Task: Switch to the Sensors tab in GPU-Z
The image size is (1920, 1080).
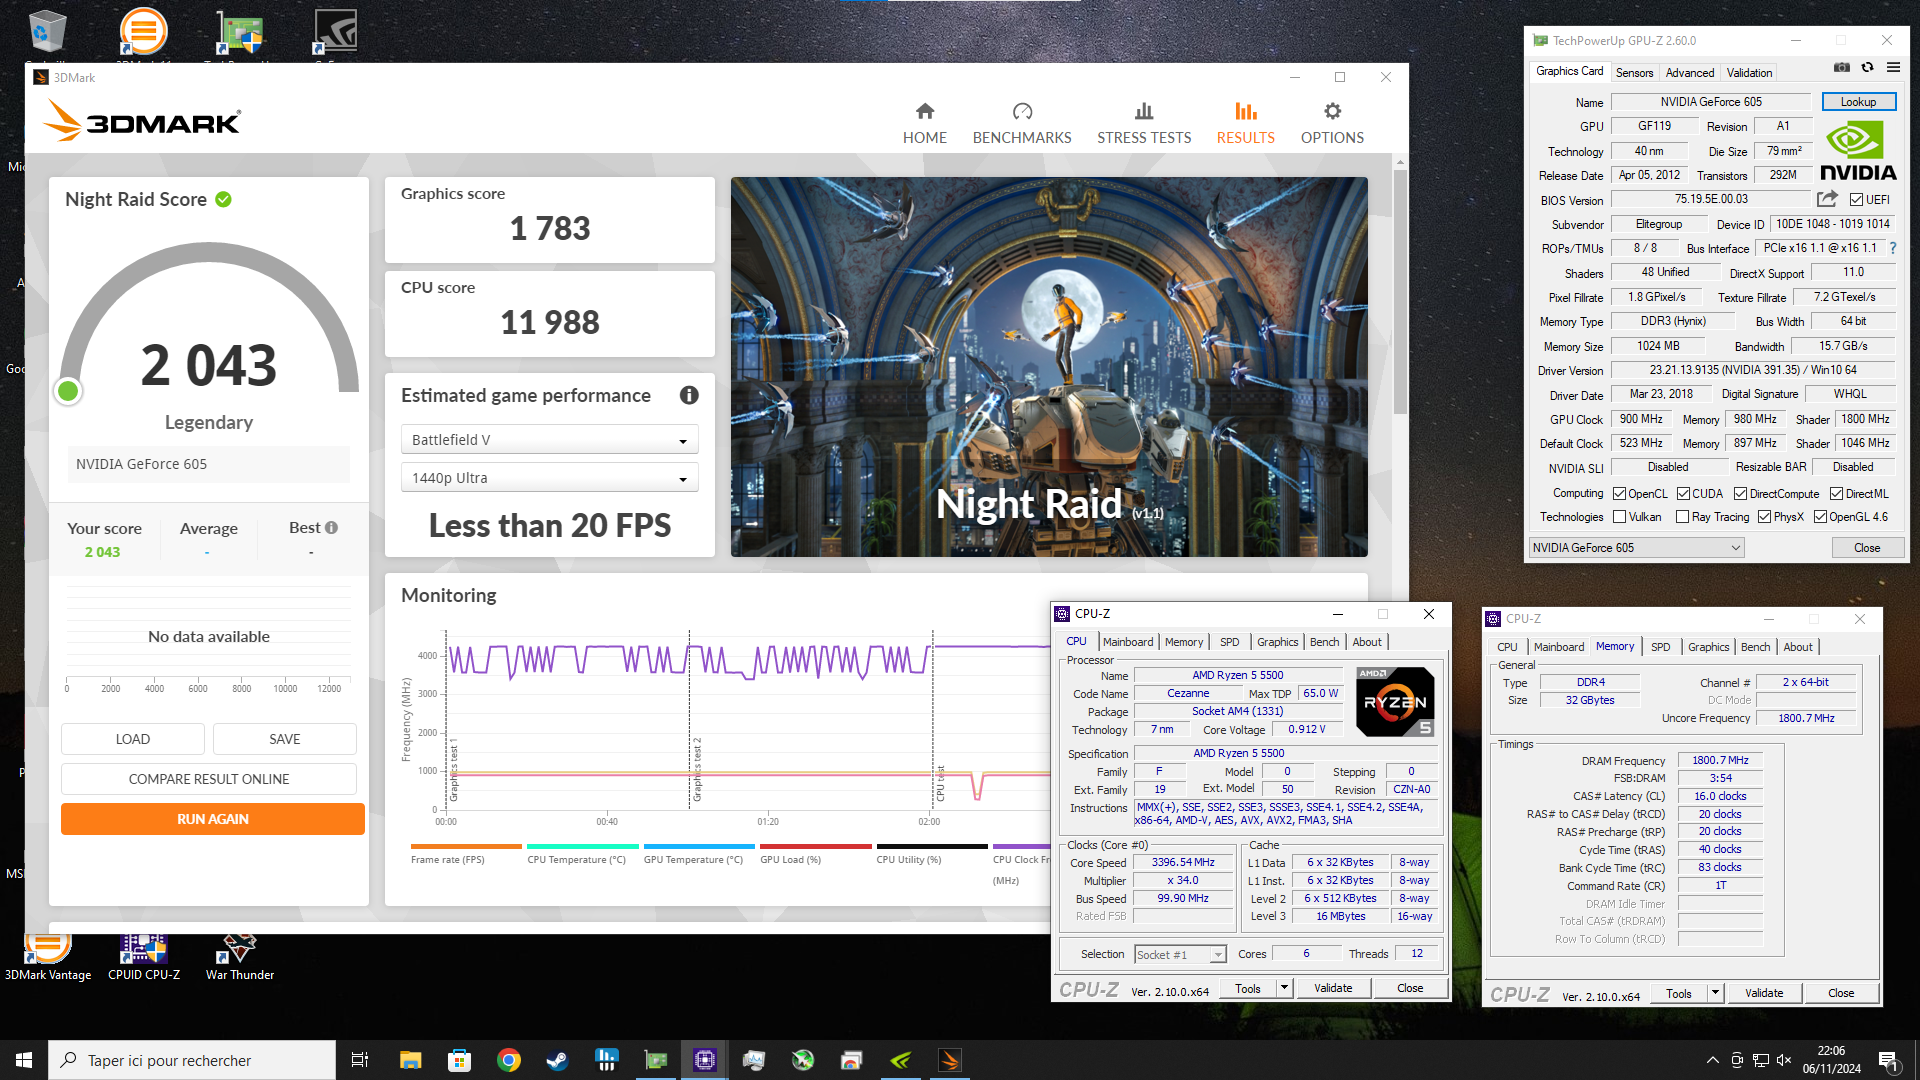Action: point(1634,73)
